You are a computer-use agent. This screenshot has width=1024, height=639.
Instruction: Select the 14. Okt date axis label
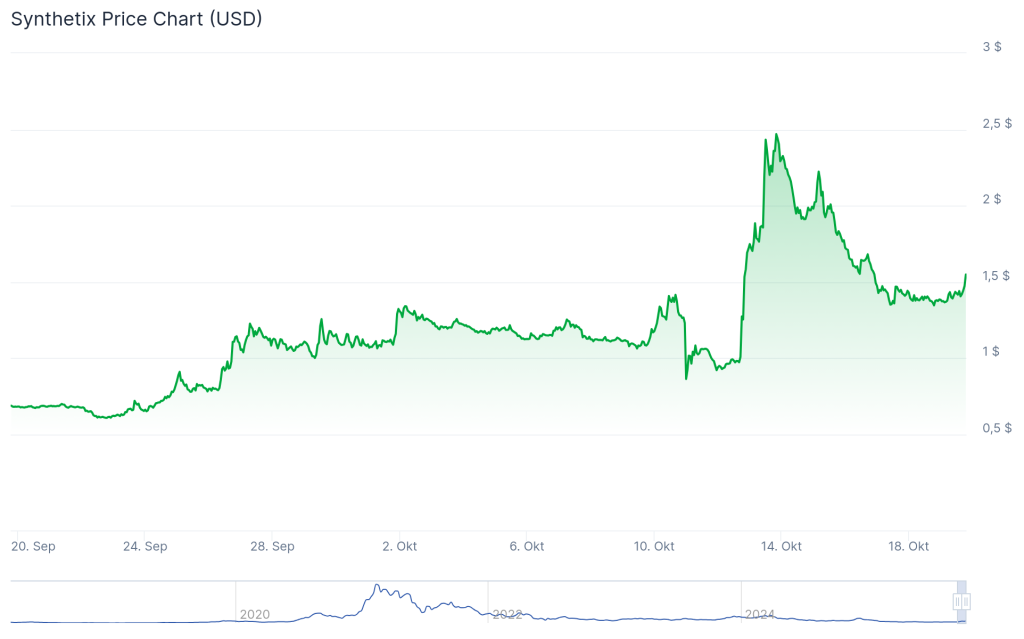pyautogui.click(x=781, y=546)
